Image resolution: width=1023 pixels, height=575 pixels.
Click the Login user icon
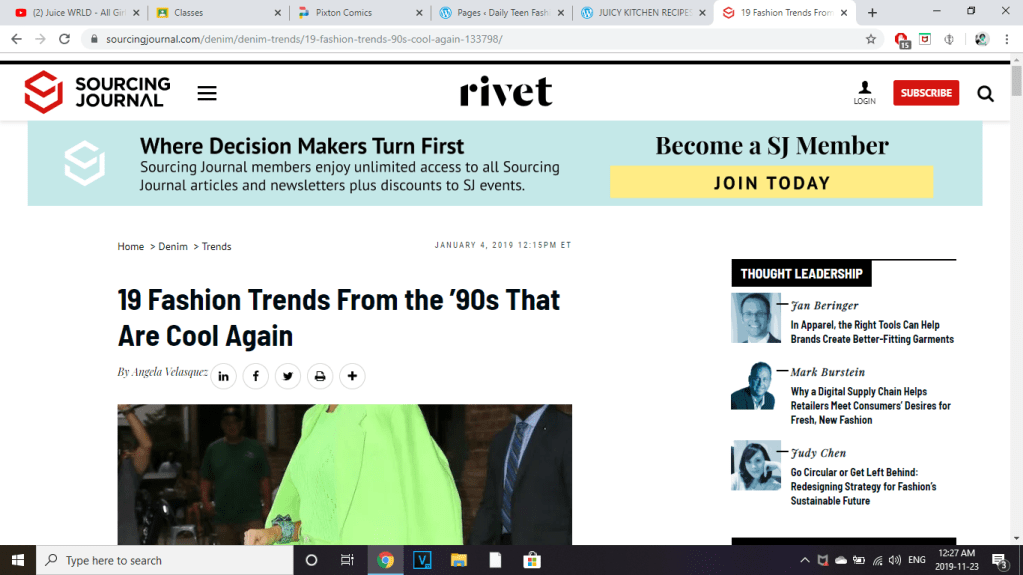(864, 92)
